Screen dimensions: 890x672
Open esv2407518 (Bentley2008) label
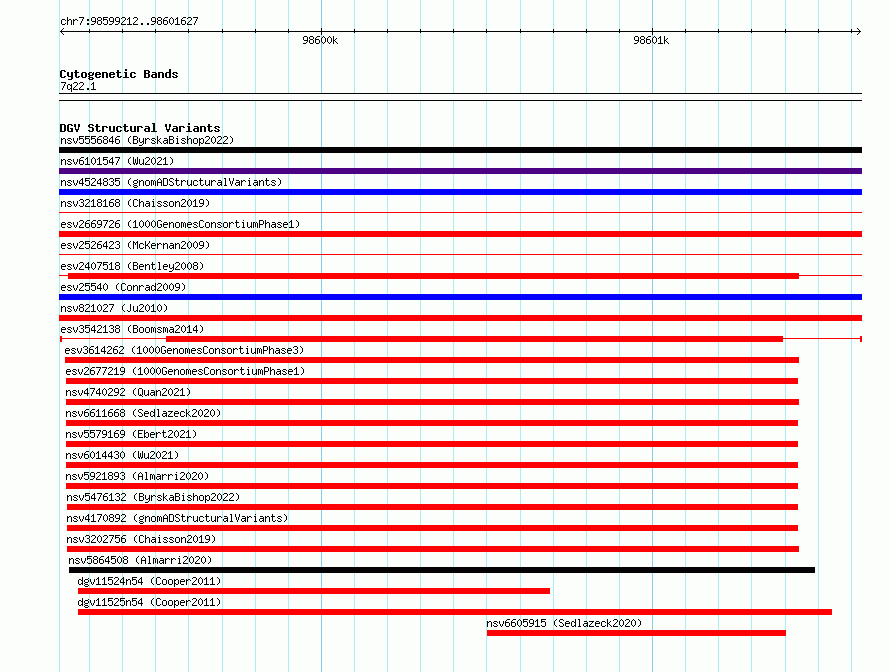pos(132,266)
